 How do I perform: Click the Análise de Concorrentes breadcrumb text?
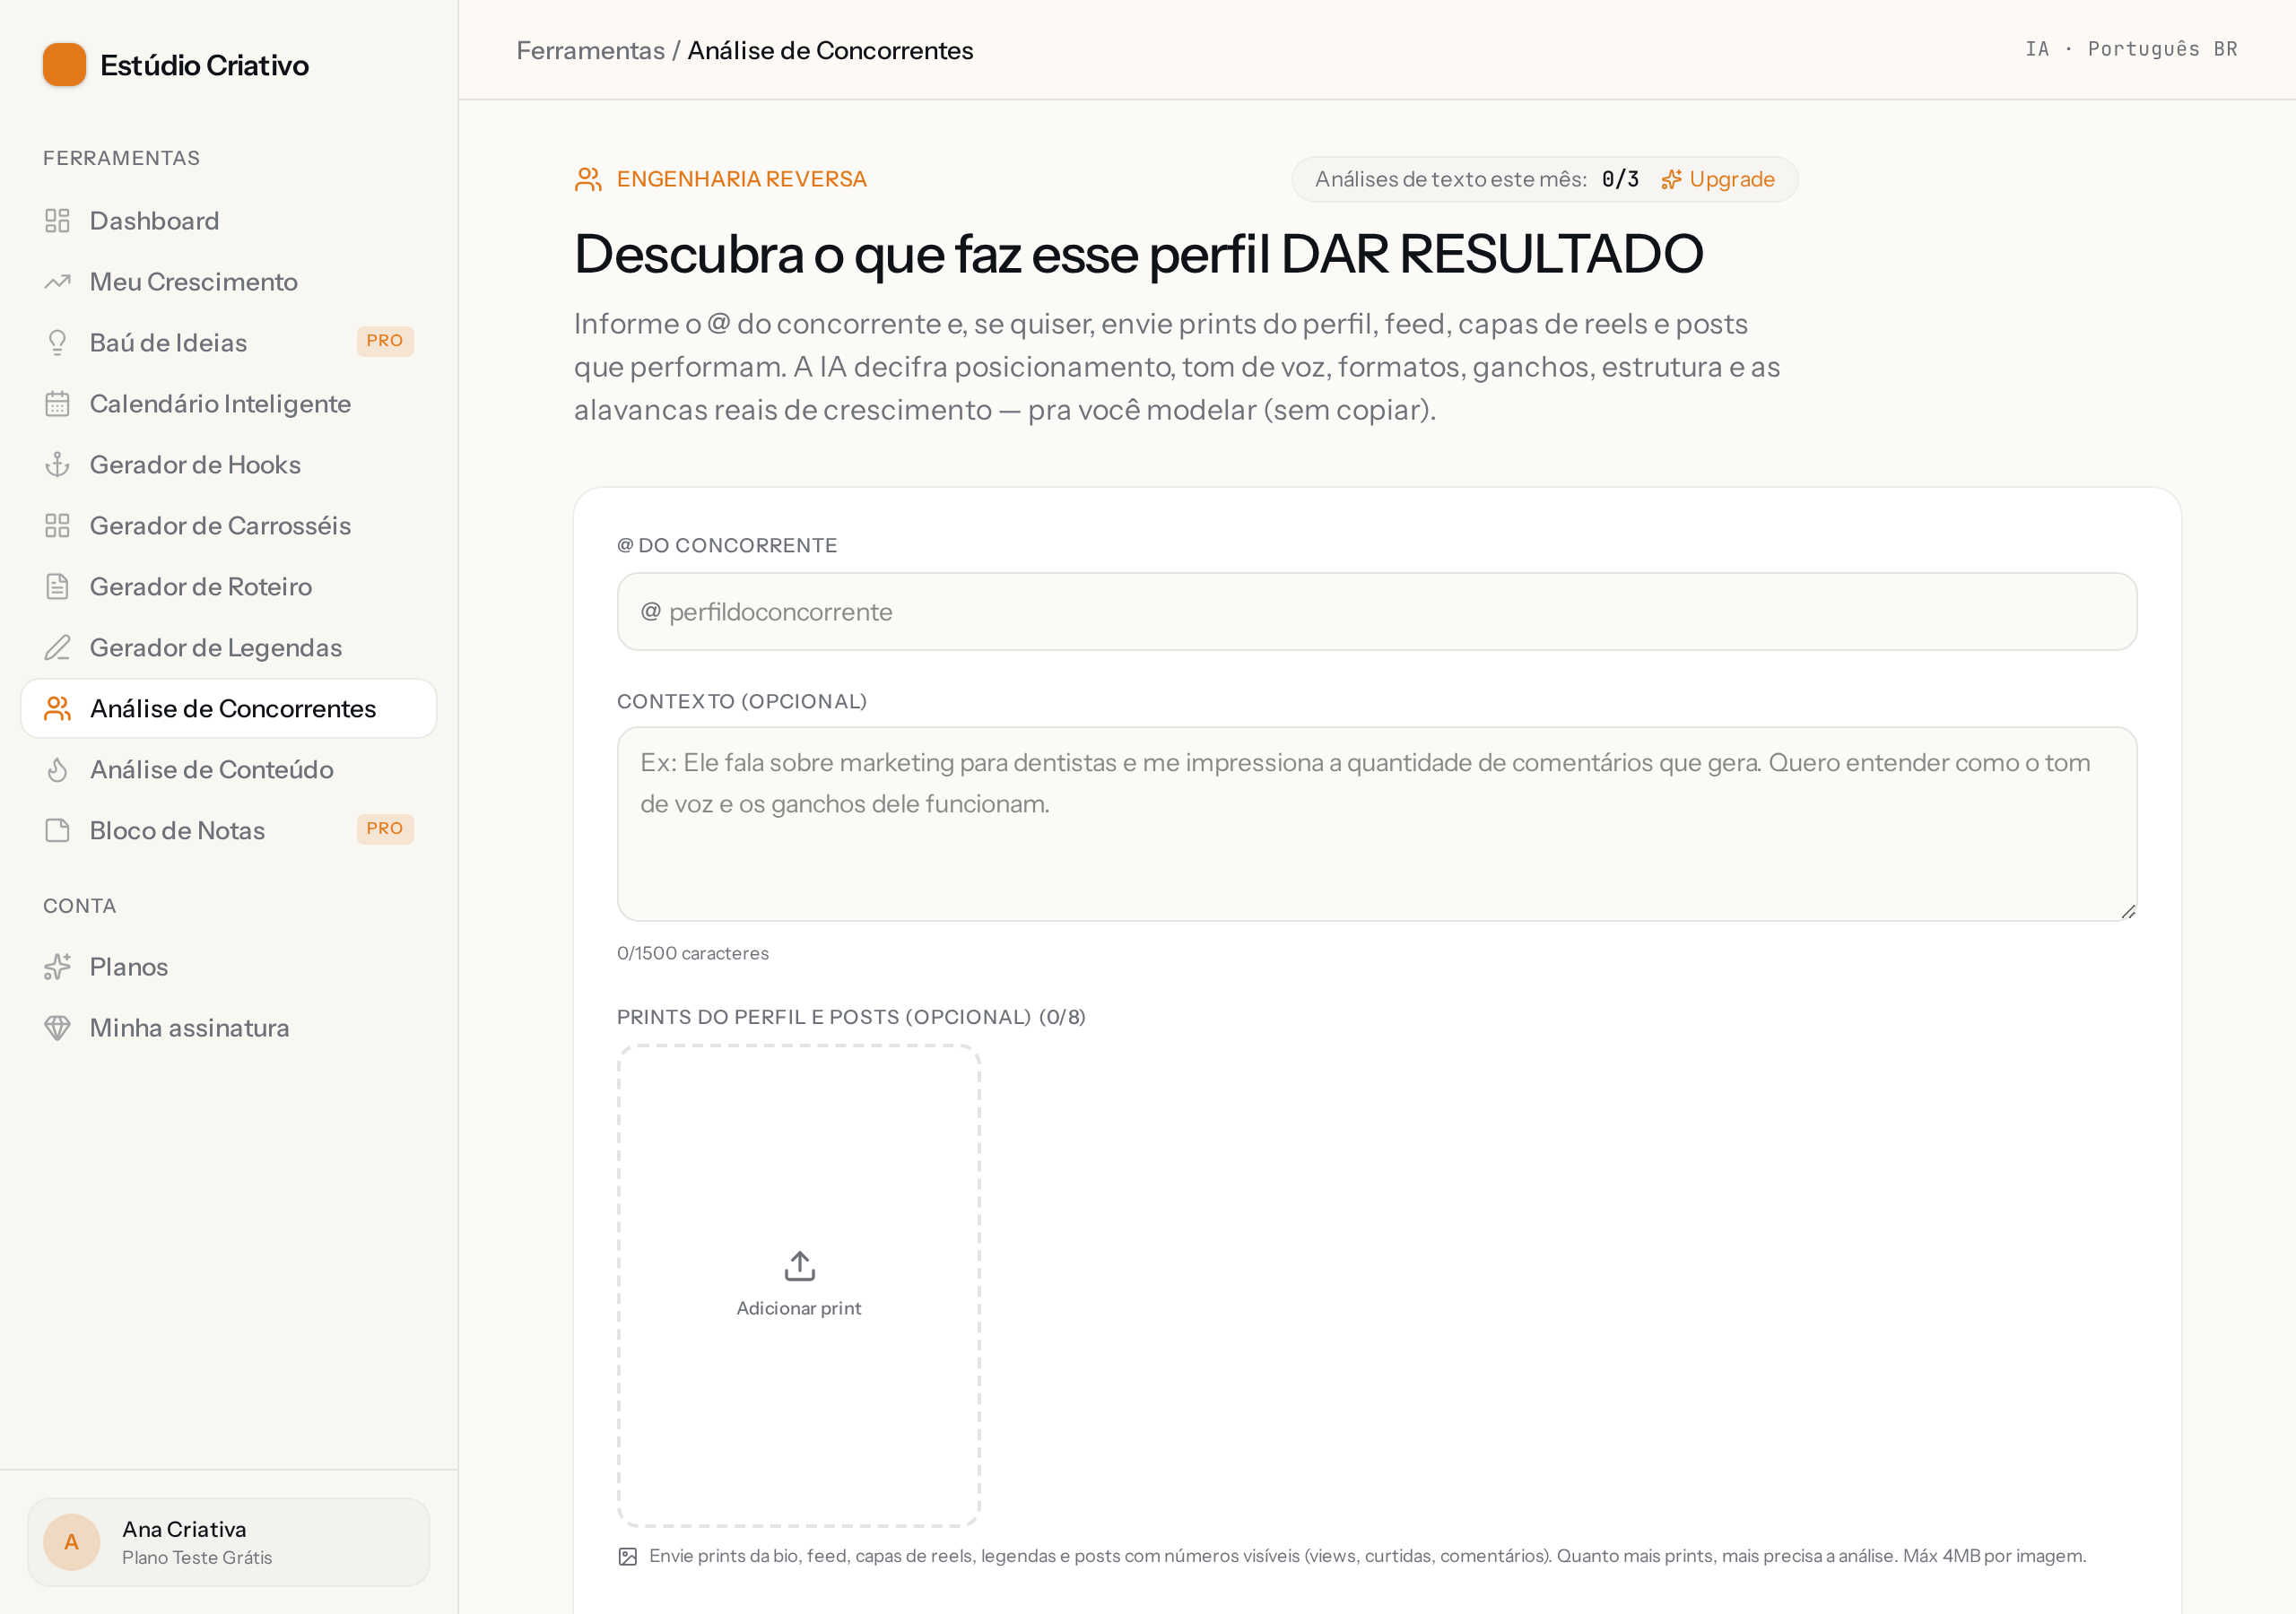click(830, 51)
